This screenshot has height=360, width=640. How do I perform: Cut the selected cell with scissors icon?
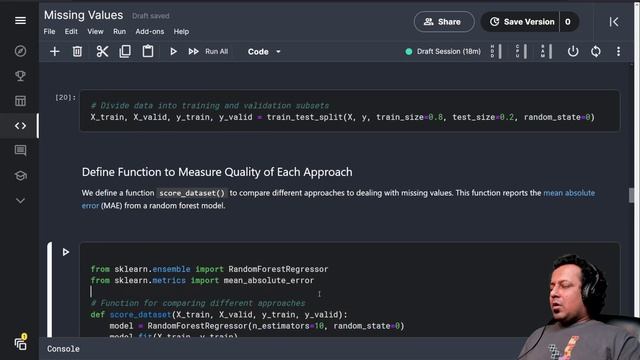[102, 51]
